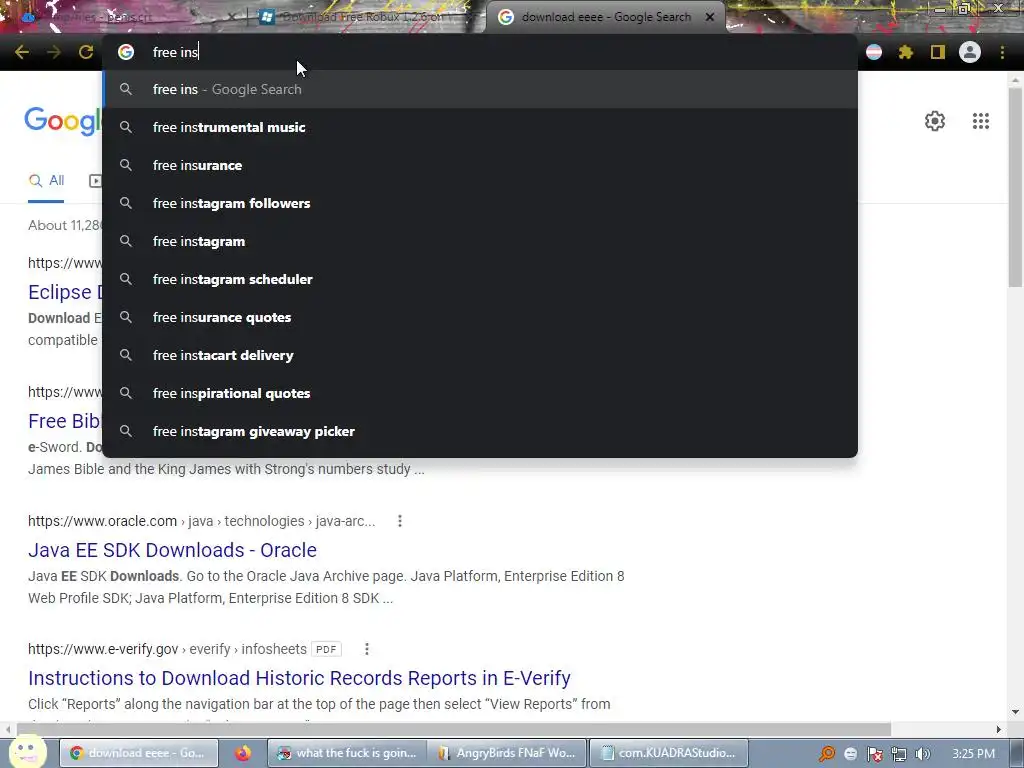This screenshot has height=768, width=1024.
Task: Open the network tray icon
Action: (899, 754)
